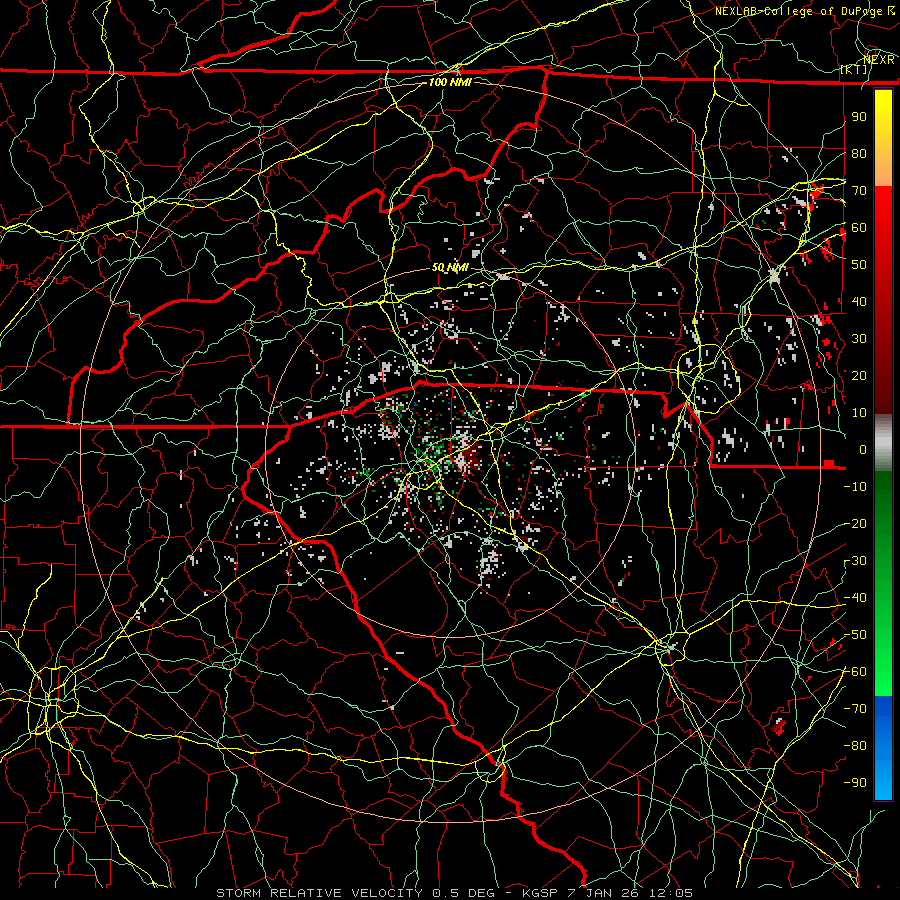The height and width of the screenshot is (900, 900).
Task: Click the 0.5 DEG elevation text in caption
Action: point(465,893)
